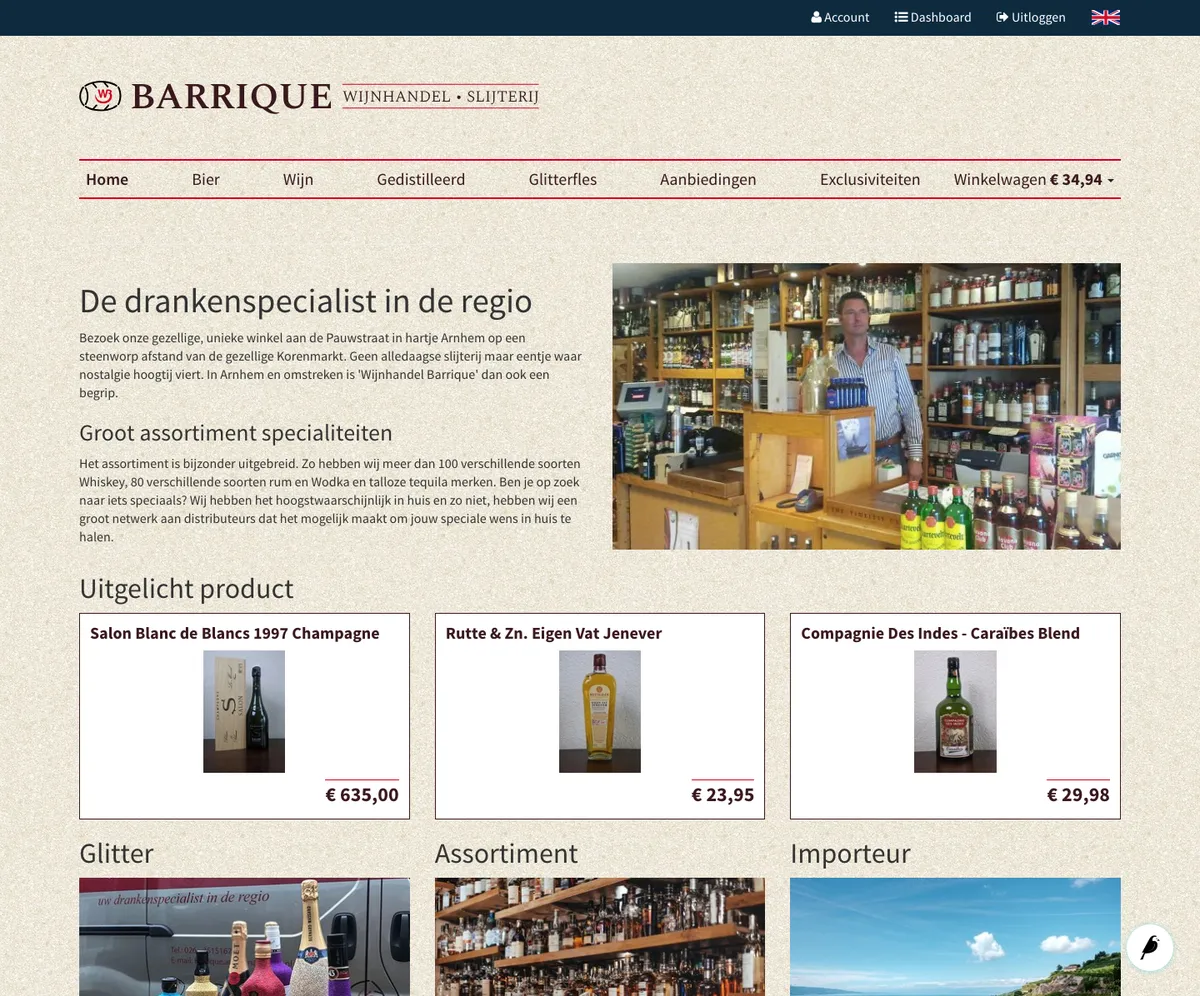Click the Caraïbes Blend bottle image
1200x996 pixels.
955,711
